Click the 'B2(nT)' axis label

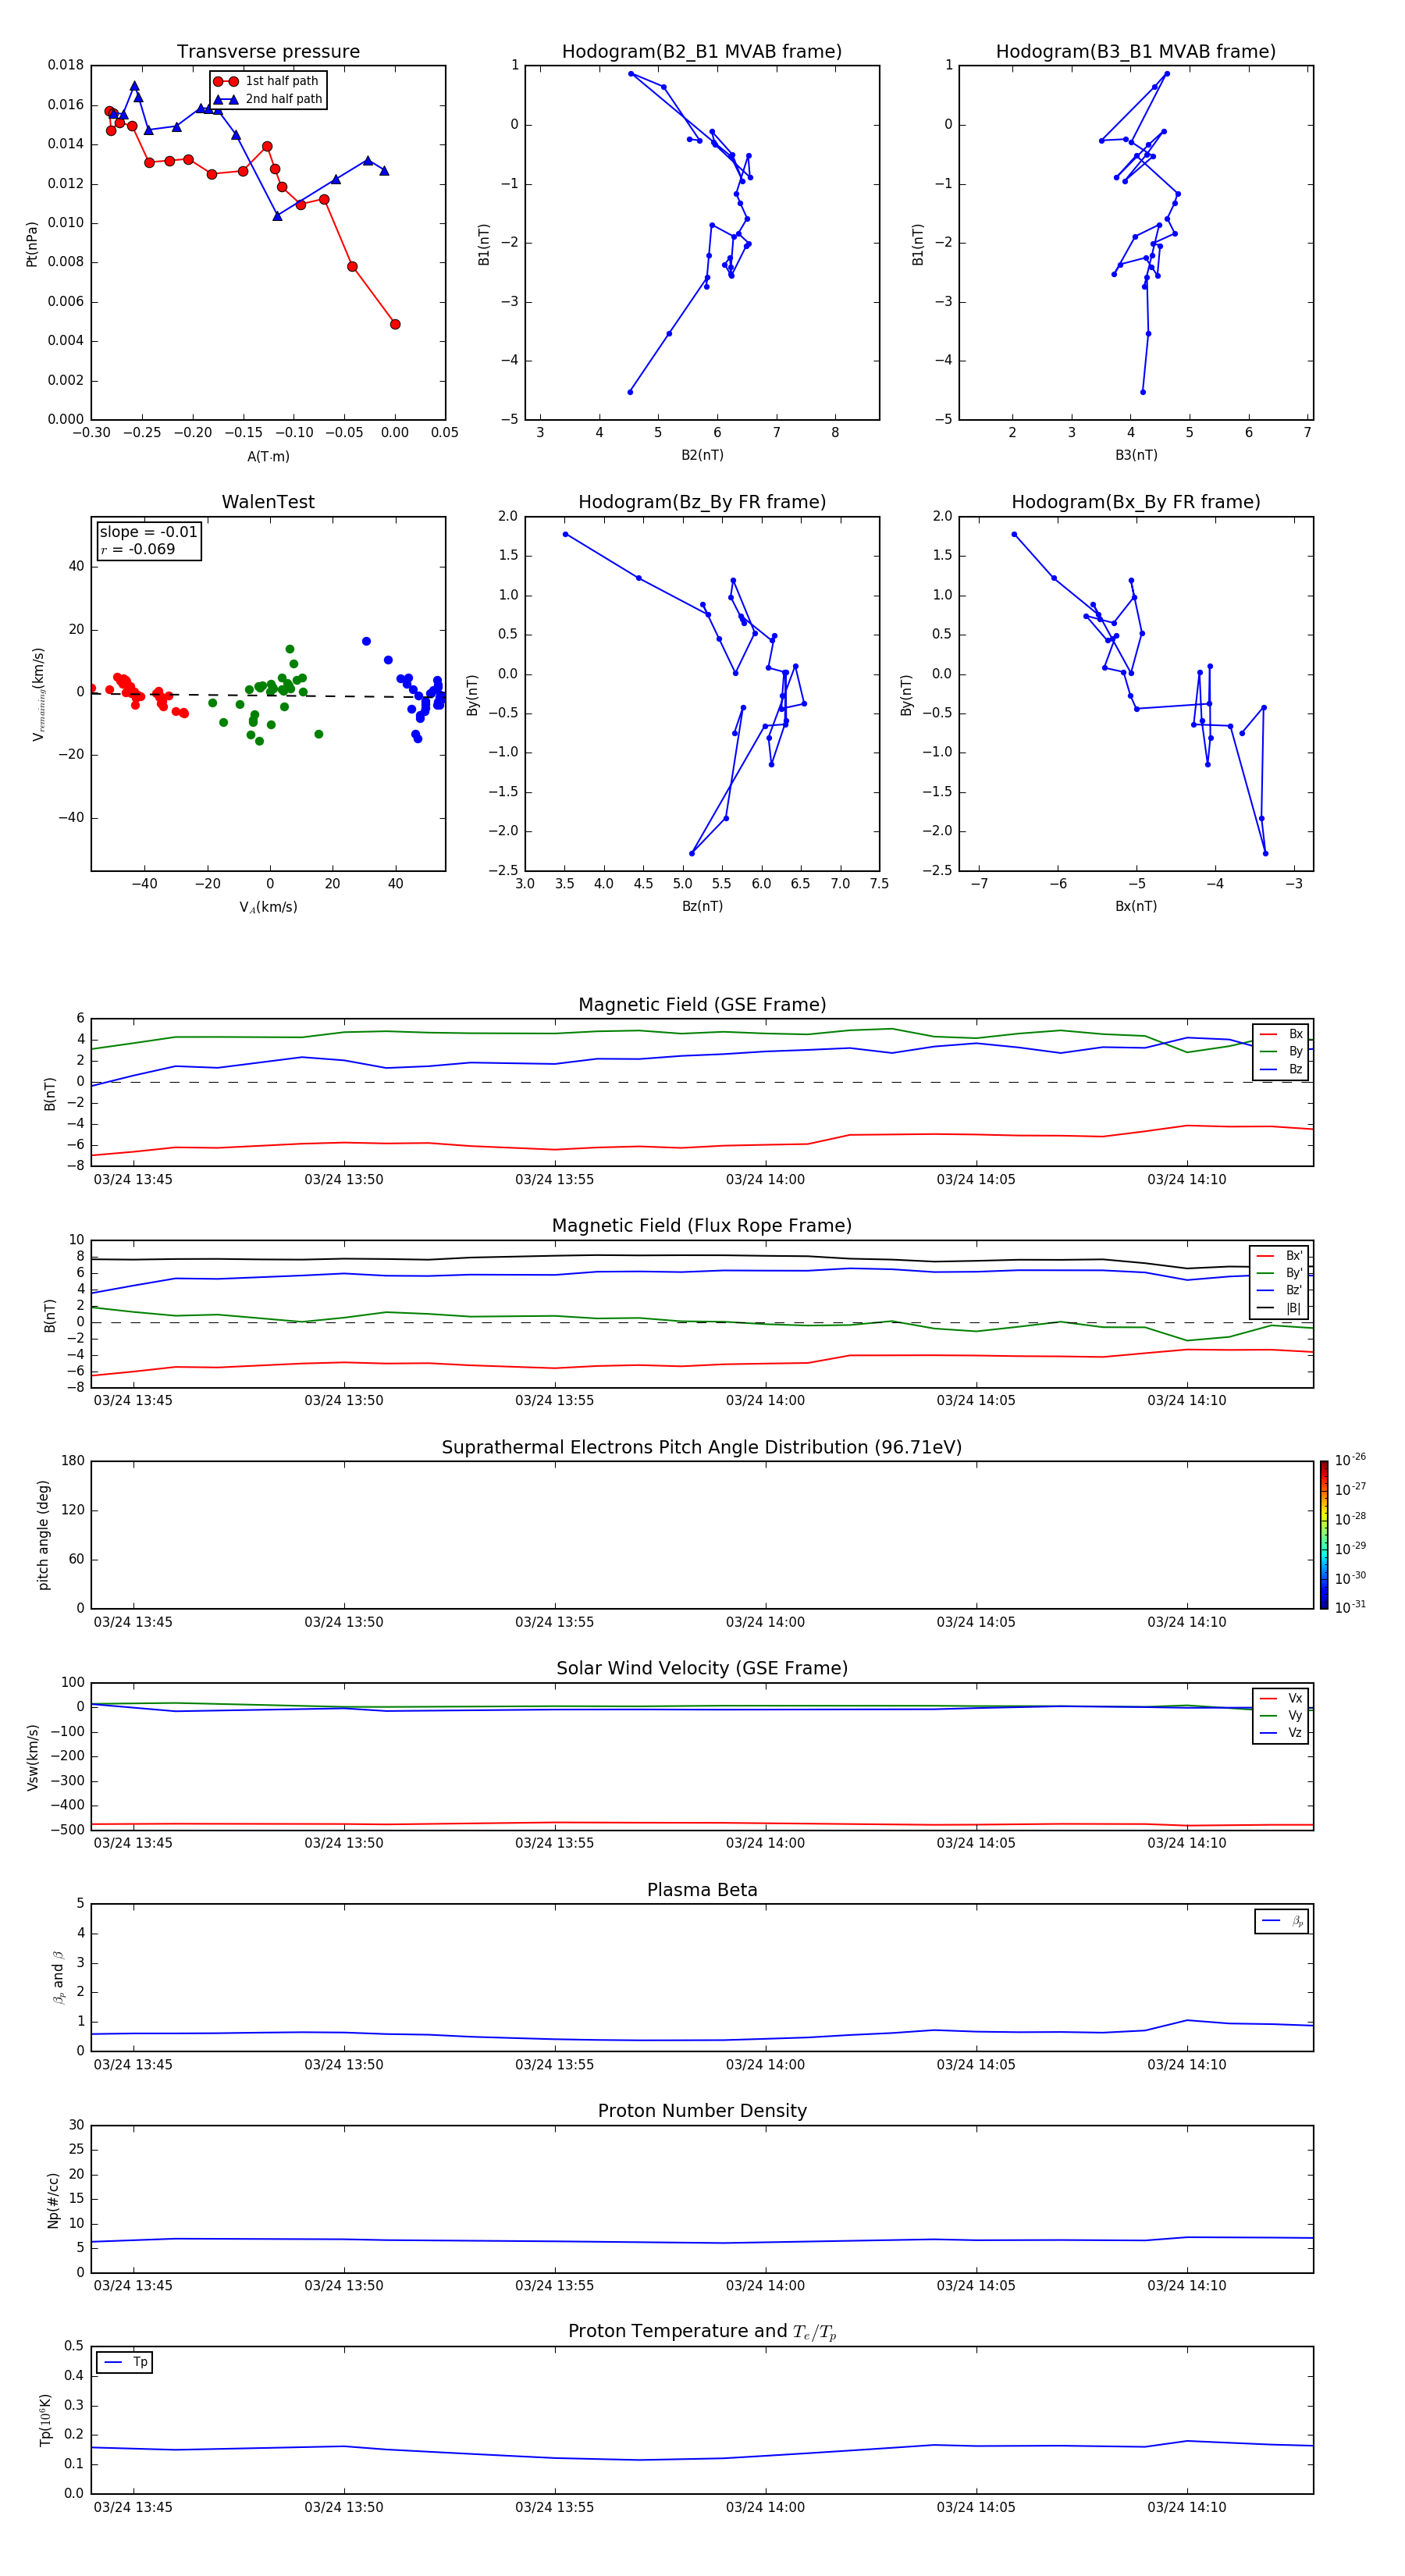pos(702,455)
